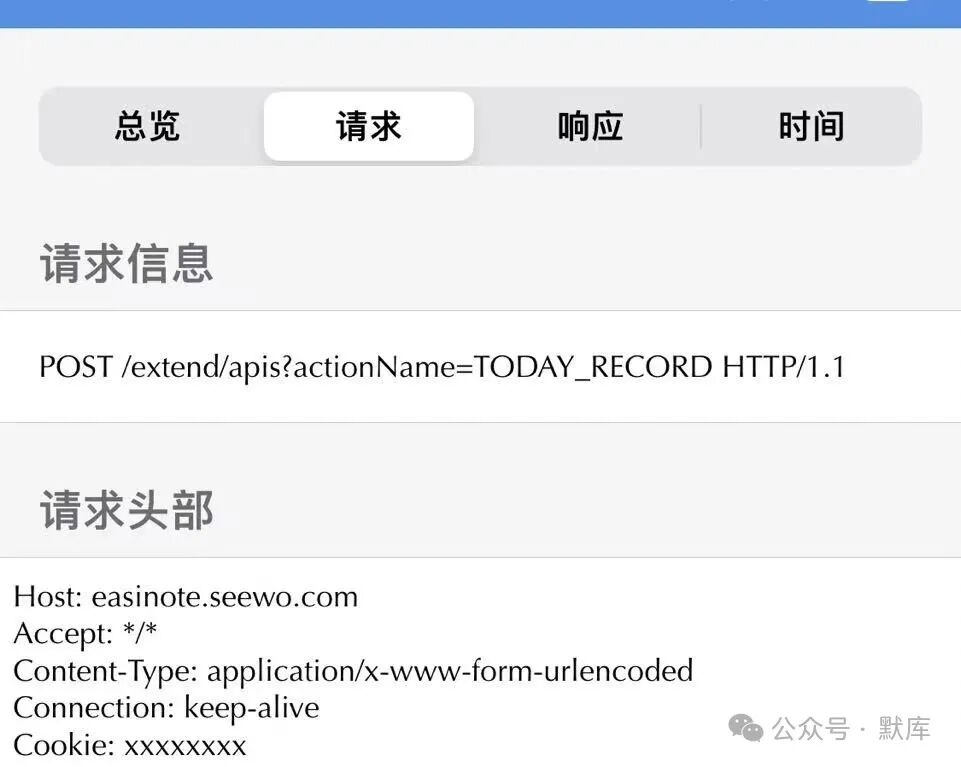961x767 pixels.
Task: Click the Content-Type header label
Action: (x=105, y=671)
